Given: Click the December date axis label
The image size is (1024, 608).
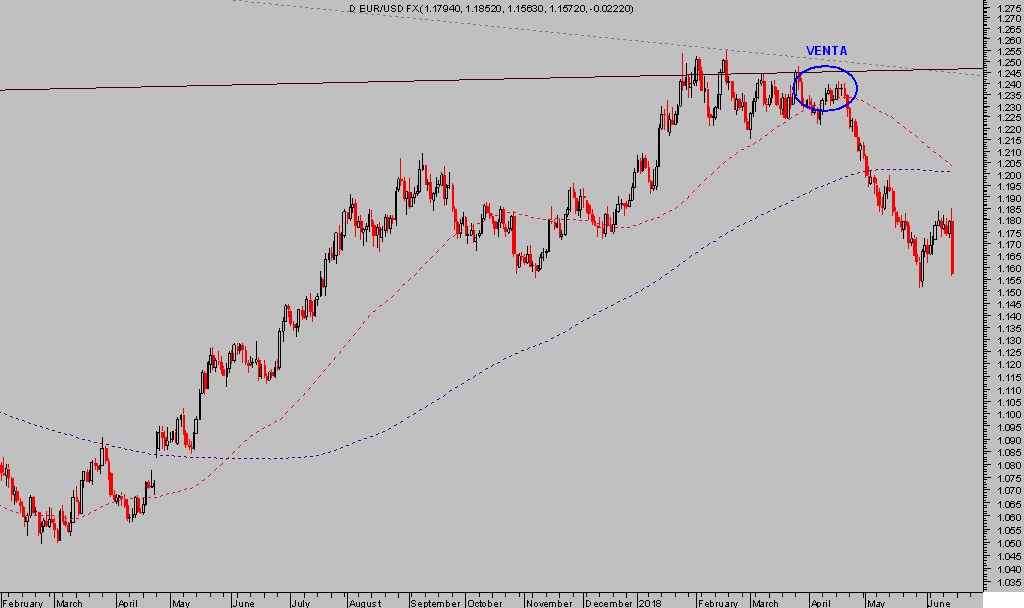Looking at the screenshot, I should (x=609, y=603).
